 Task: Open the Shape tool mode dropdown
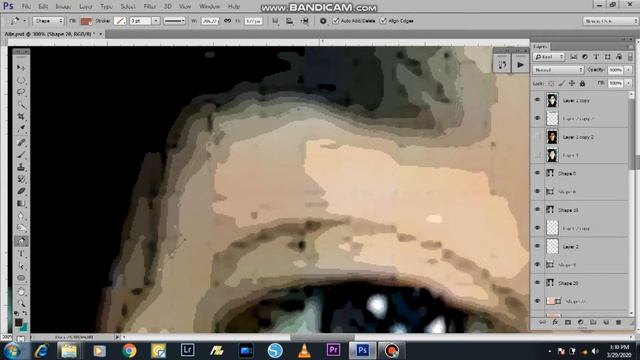(48, 21)
